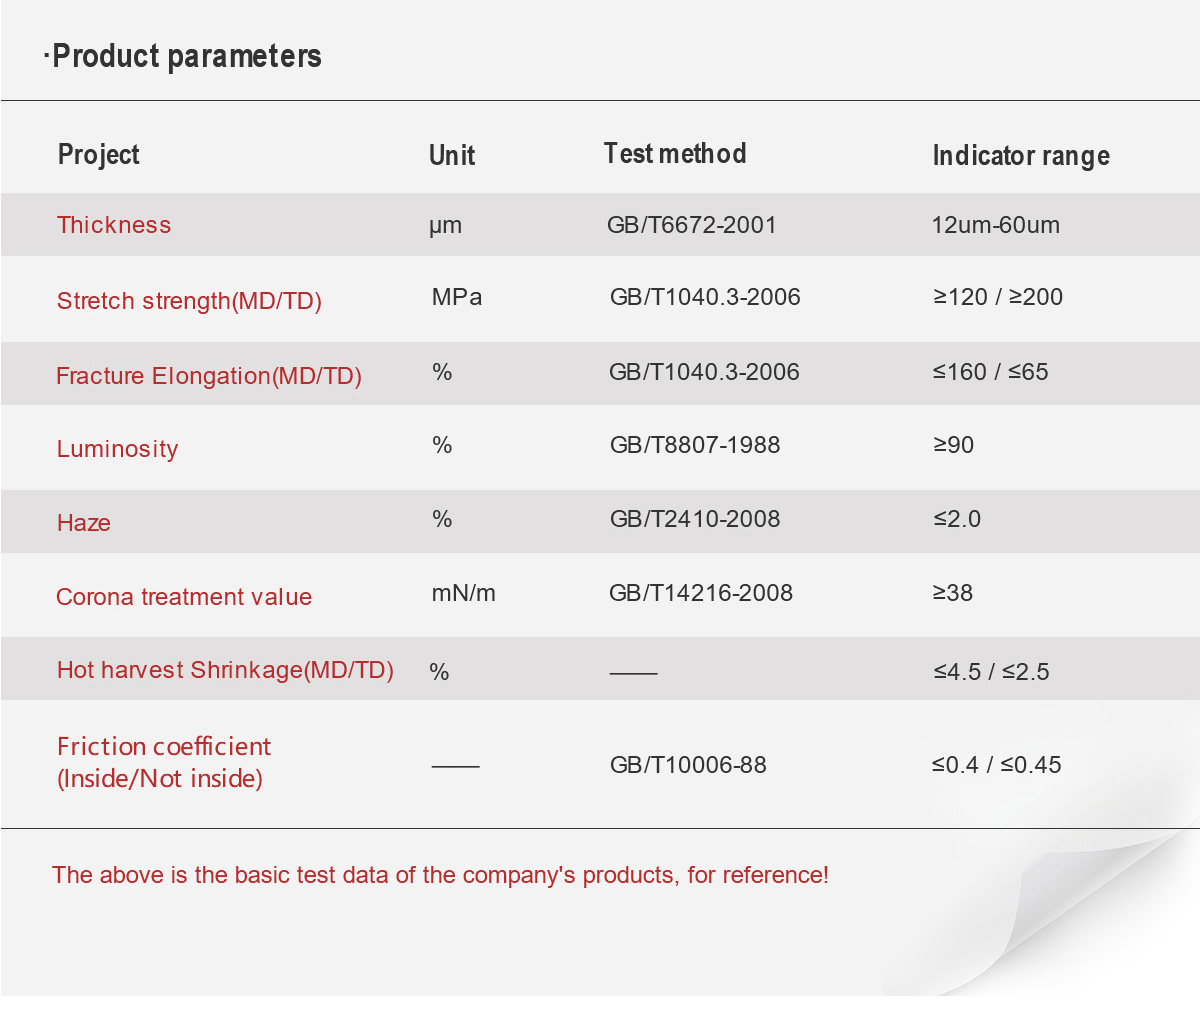This screenshot has width=1200, height=1017.
Task: Click Fracture Elongation(MD/TD) label
Action: (209, 376)
